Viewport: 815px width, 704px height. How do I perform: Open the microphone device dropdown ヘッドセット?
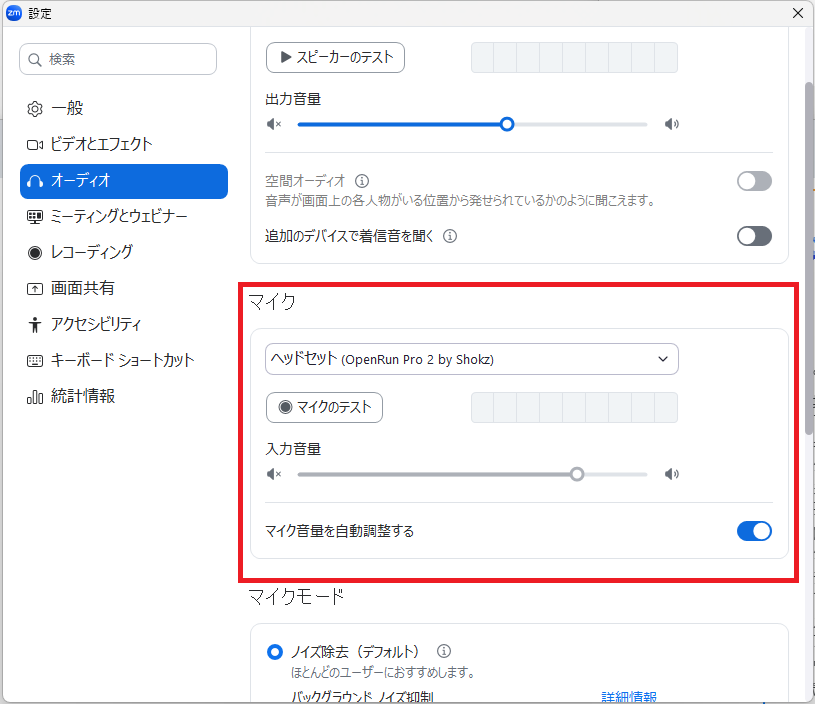tap(472, 359)
